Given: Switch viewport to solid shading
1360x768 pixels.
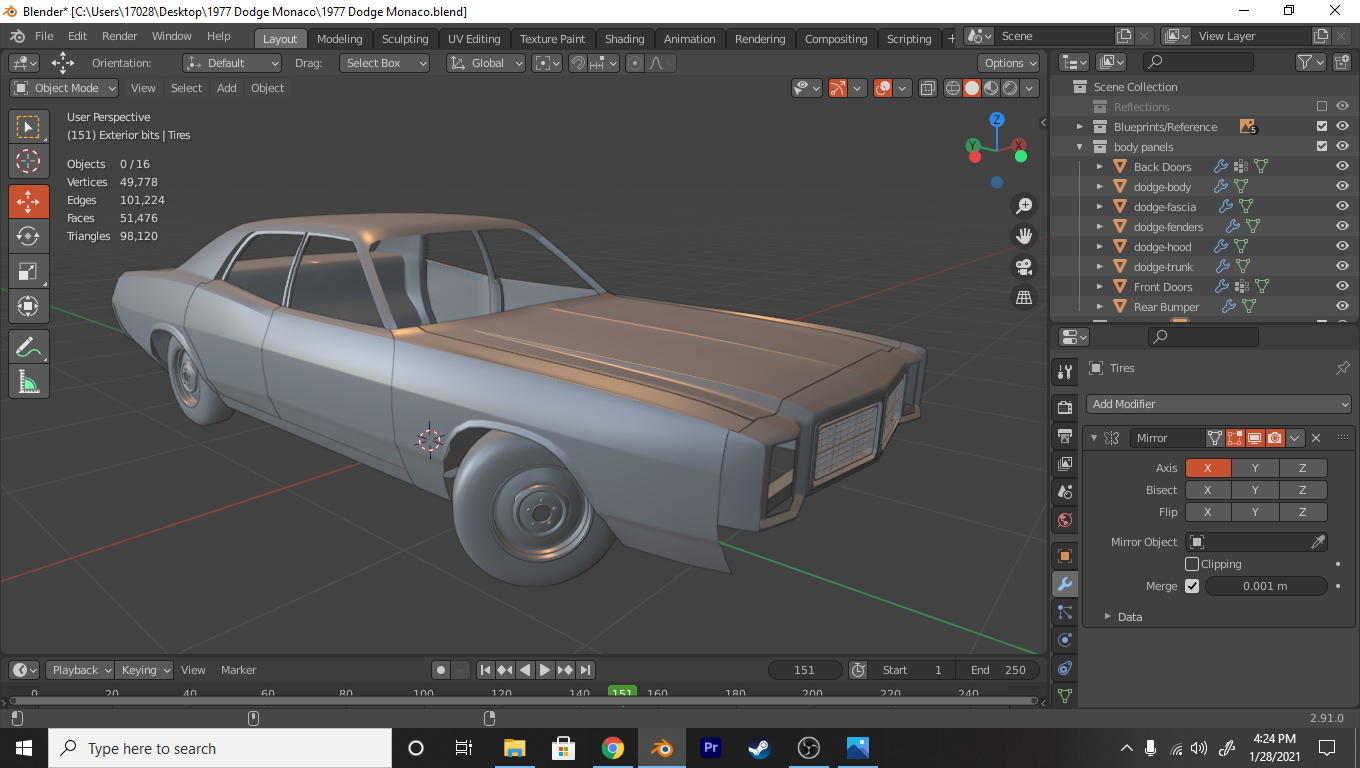Looking at the screenshot, I should 972,88.
